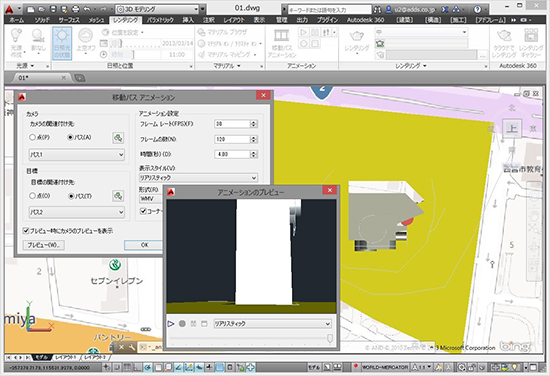Open the リアリスティック dropdown in preview window
The height and width of the screenshot is (376, 550).
(272, 323)
